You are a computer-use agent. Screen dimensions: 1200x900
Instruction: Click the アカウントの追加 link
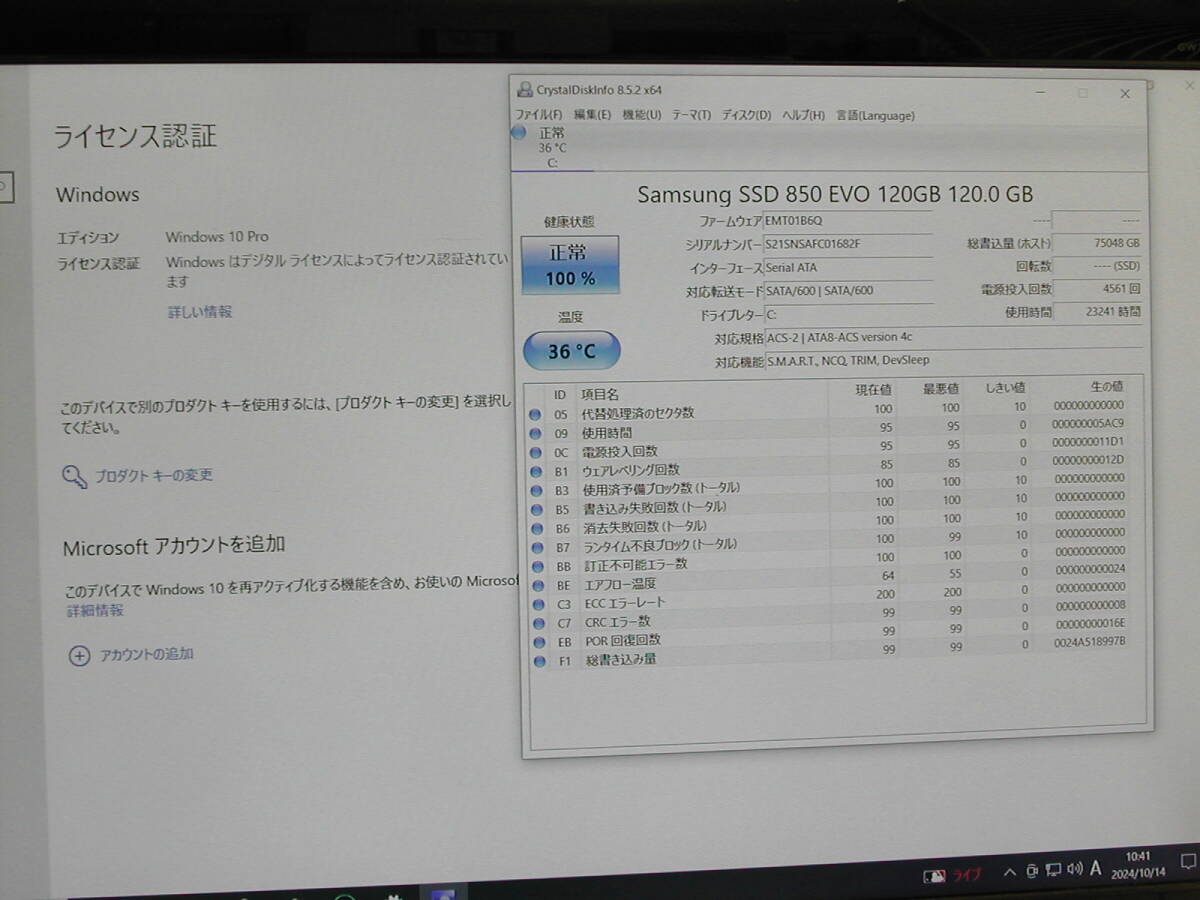[x=146, y=655]
